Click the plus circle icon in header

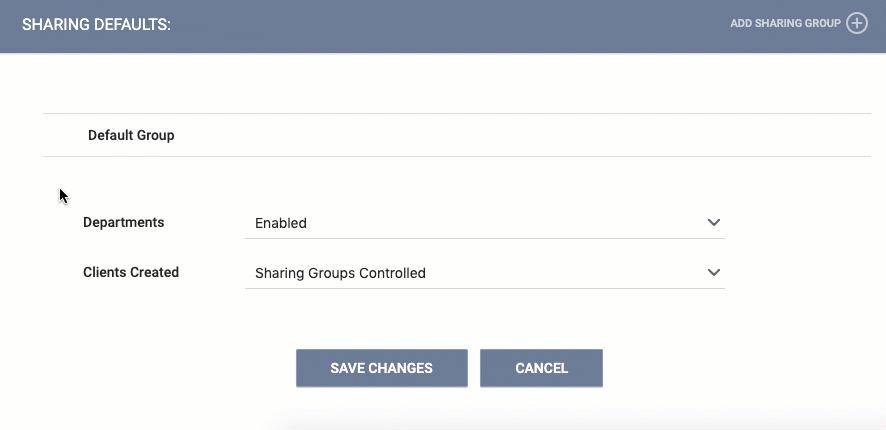click(x=857, y=24)
